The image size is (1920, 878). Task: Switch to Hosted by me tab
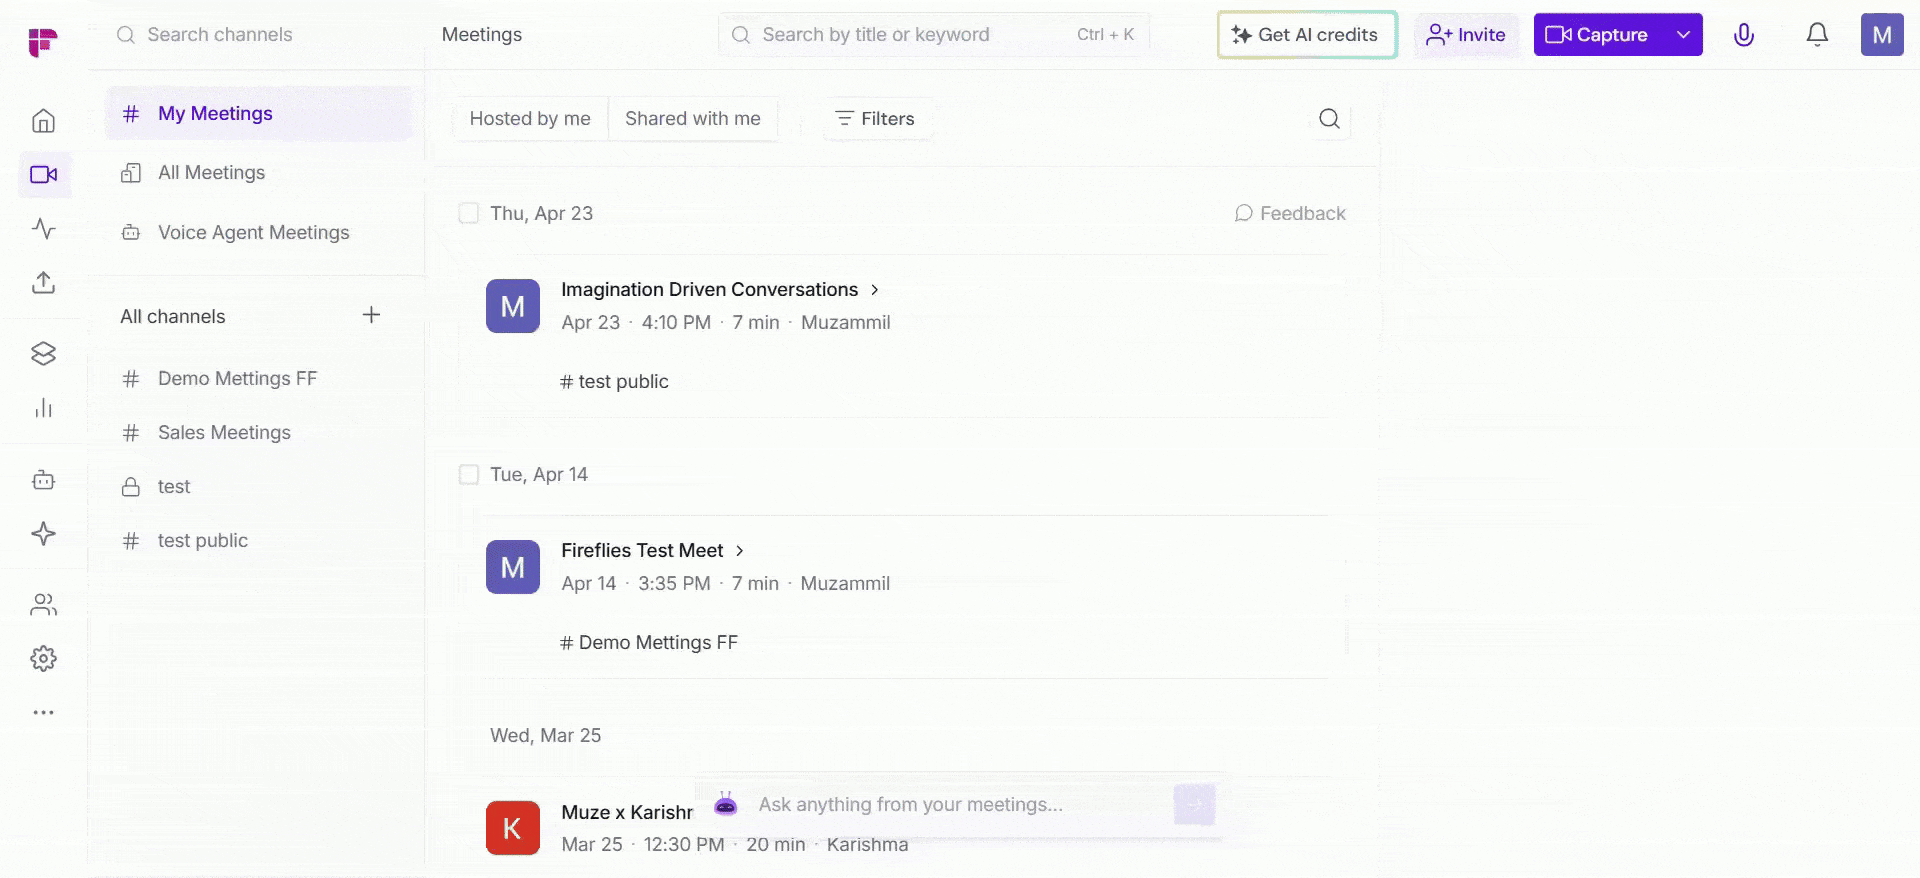tap(530, 119)
